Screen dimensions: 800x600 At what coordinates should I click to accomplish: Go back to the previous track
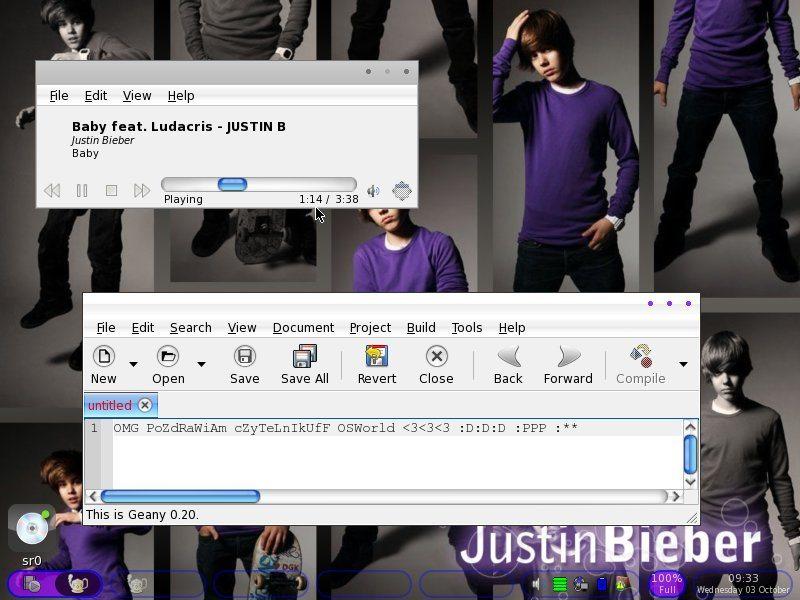coord(52,190)
